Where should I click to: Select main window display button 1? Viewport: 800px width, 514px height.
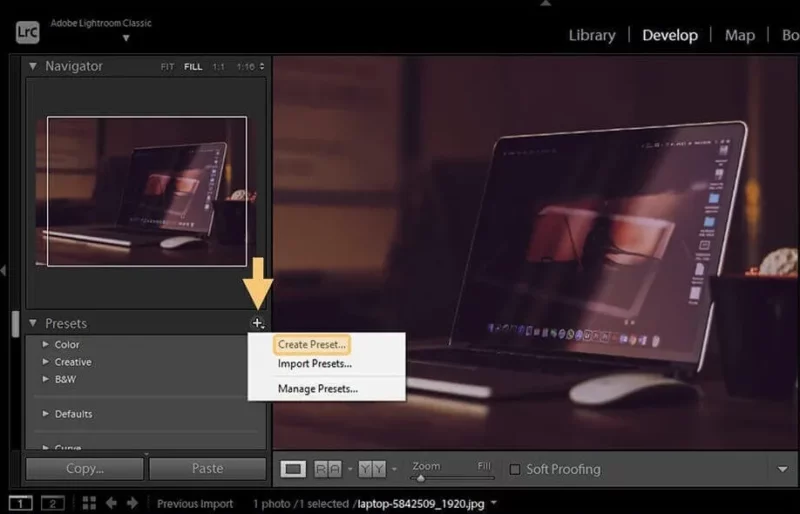(20, 504)
